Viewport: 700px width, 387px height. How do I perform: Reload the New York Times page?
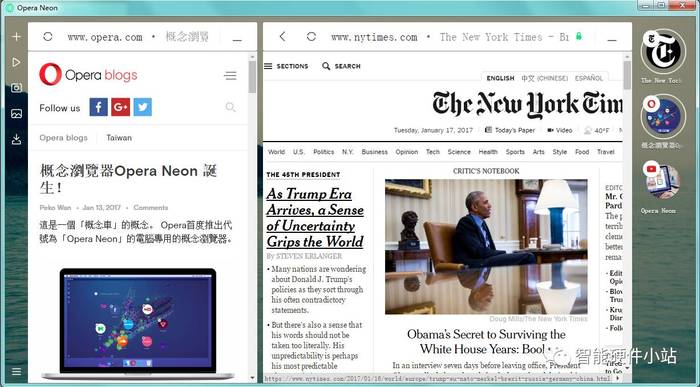pos(312,37)
